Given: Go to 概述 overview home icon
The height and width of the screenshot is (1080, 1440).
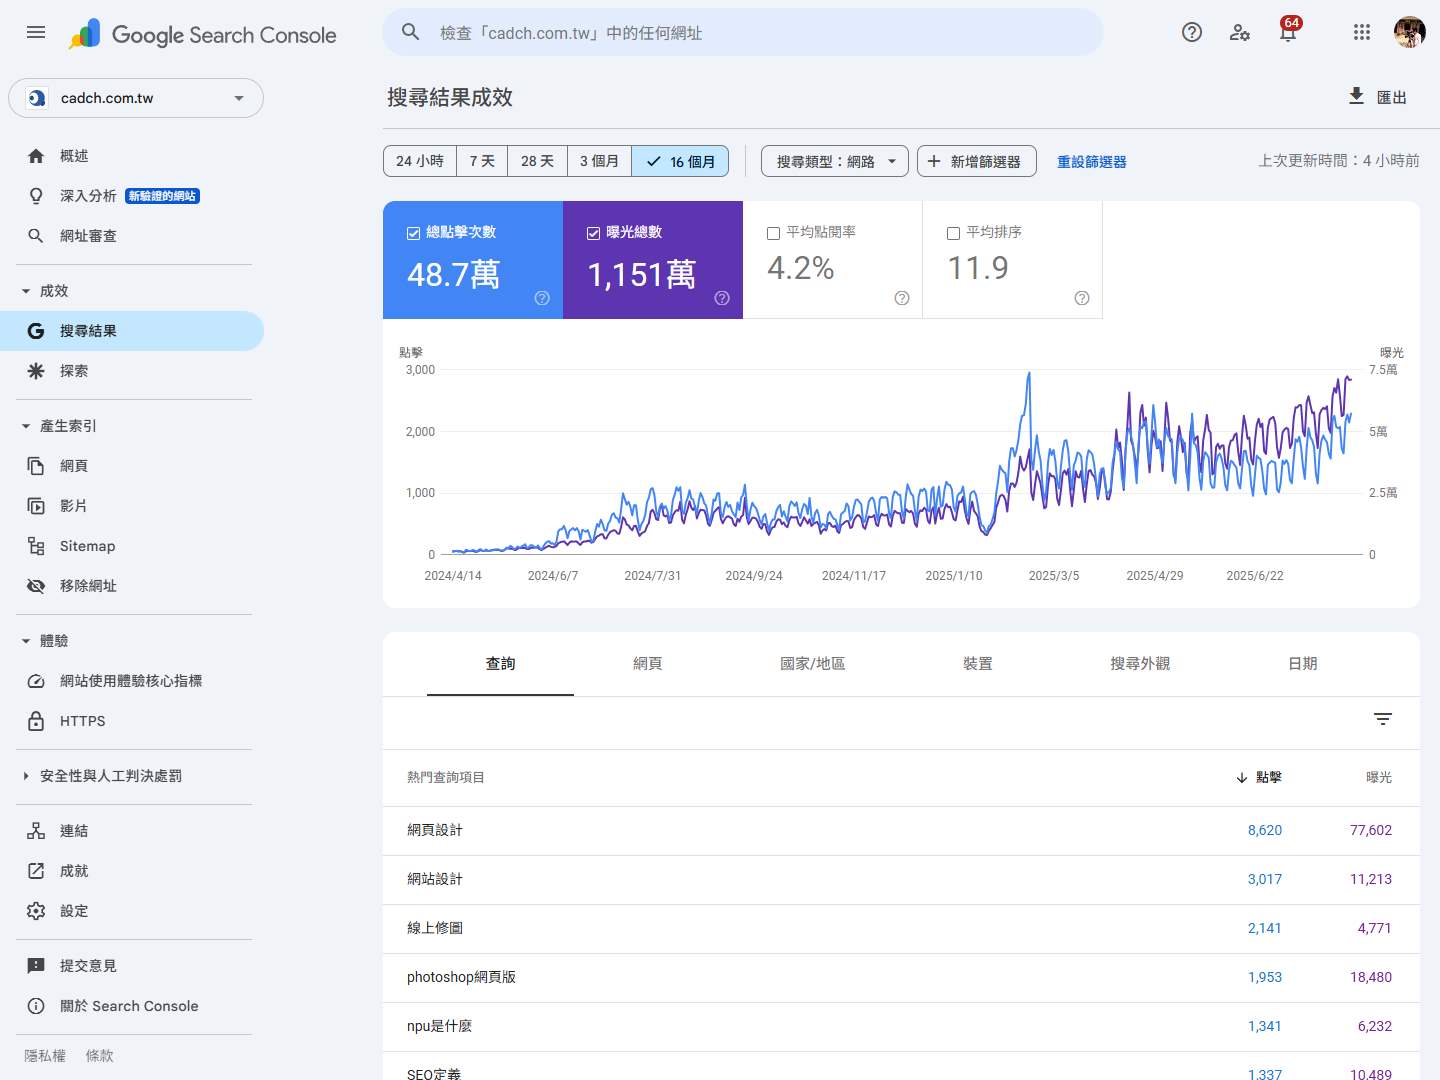Looking at the screenshot, I should 36,156.
